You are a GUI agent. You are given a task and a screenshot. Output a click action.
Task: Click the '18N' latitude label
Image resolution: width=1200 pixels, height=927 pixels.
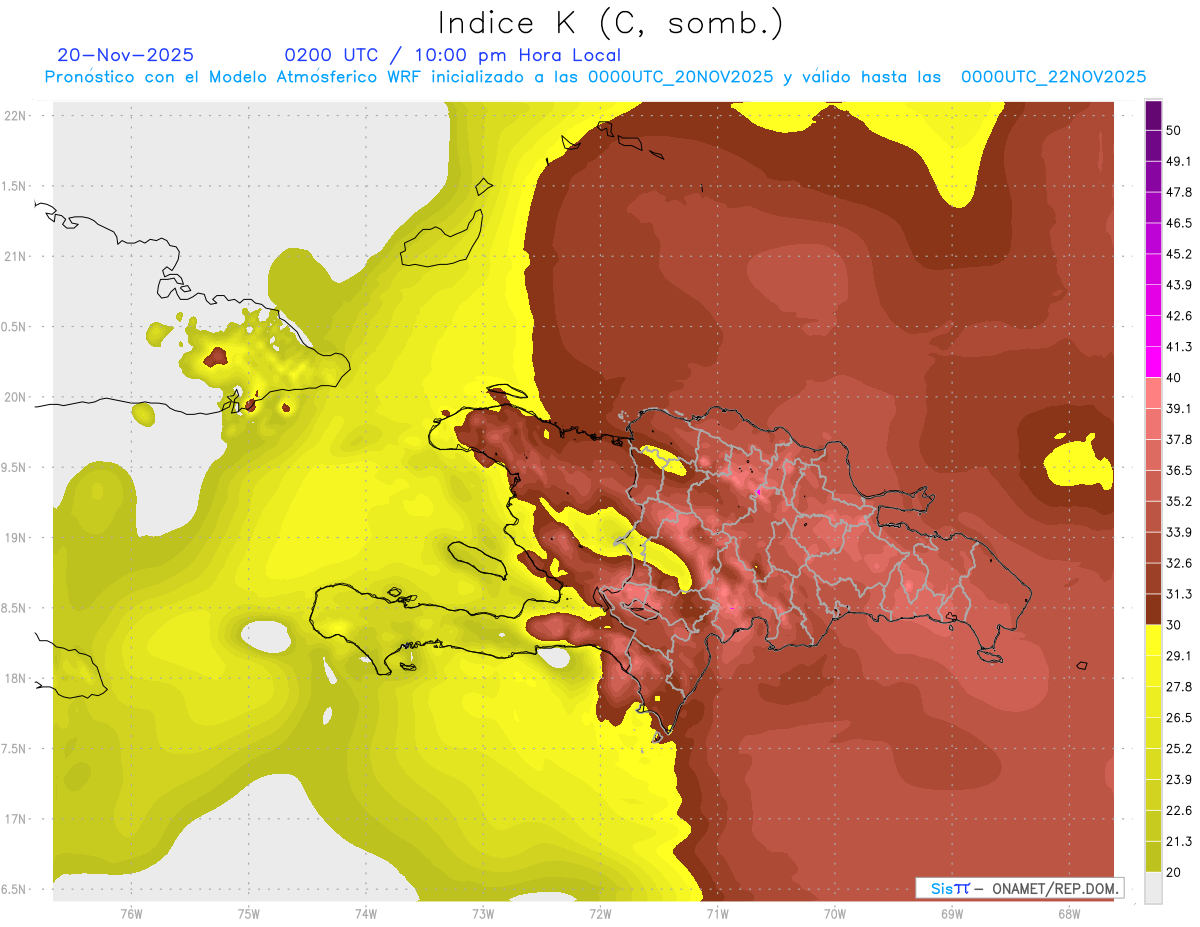[x=16, y=679]
